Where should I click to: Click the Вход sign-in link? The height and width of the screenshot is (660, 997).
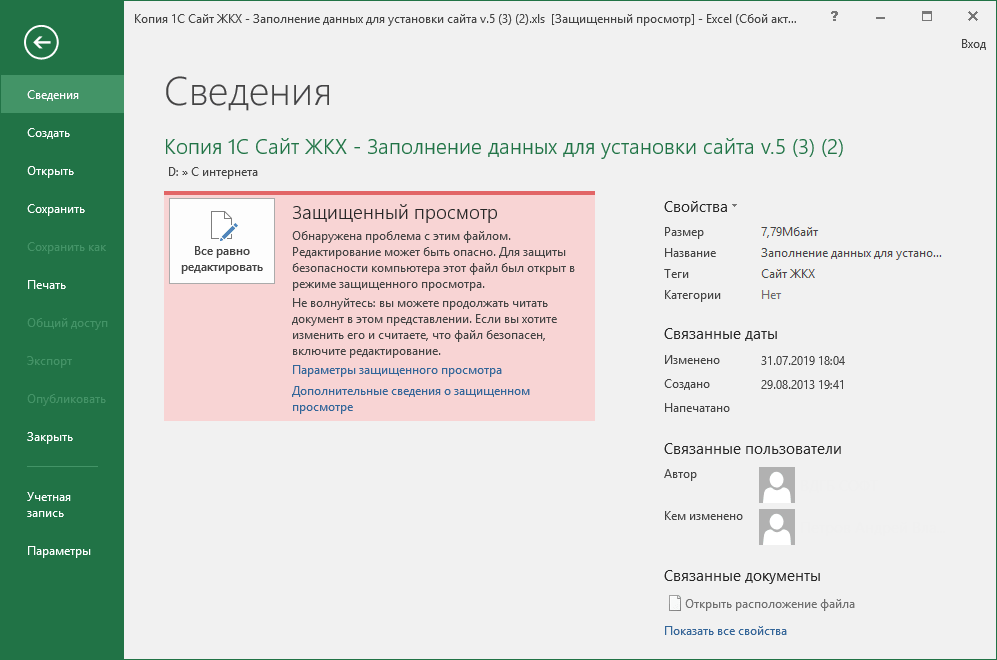coord(972,44)
